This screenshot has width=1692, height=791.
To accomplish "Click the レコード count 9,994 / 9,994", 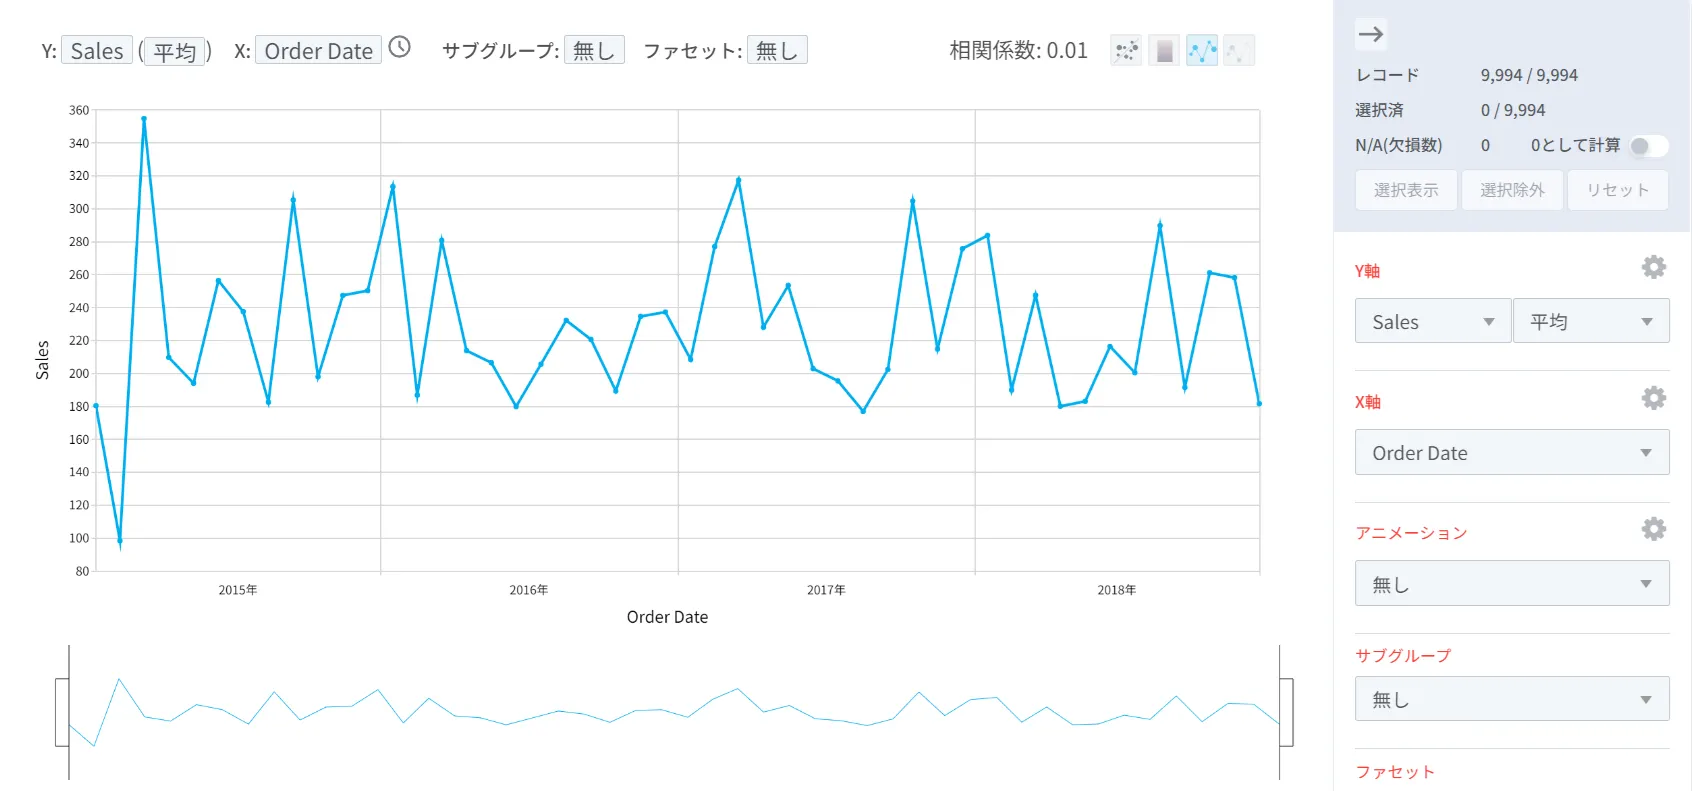I will click(1529, 75).
